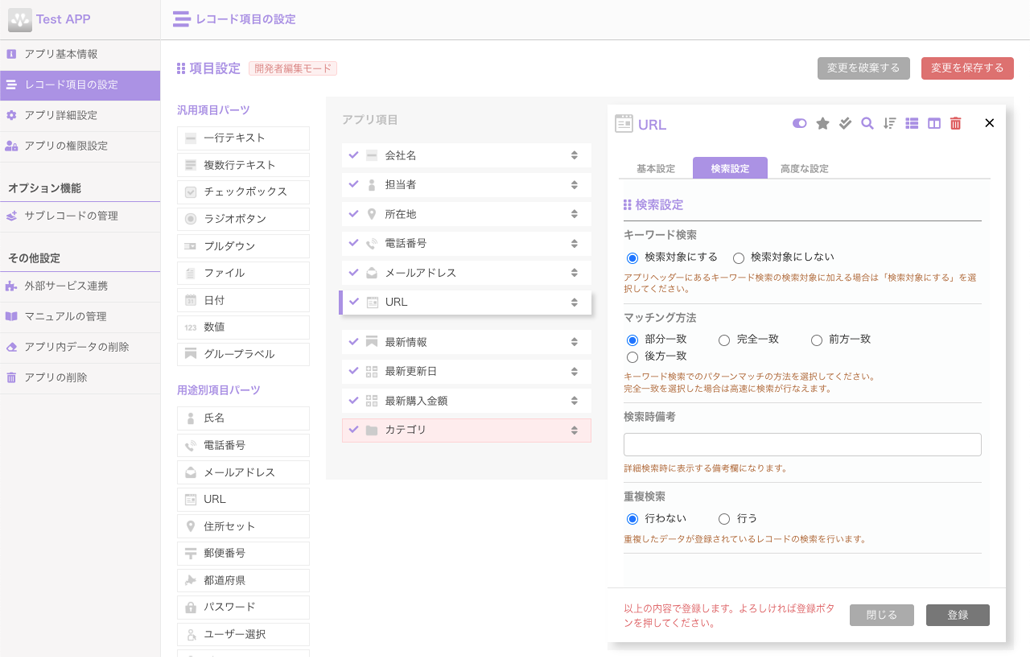Add 日付 part
1030x657 pixels.
click(x=243, y=300)
